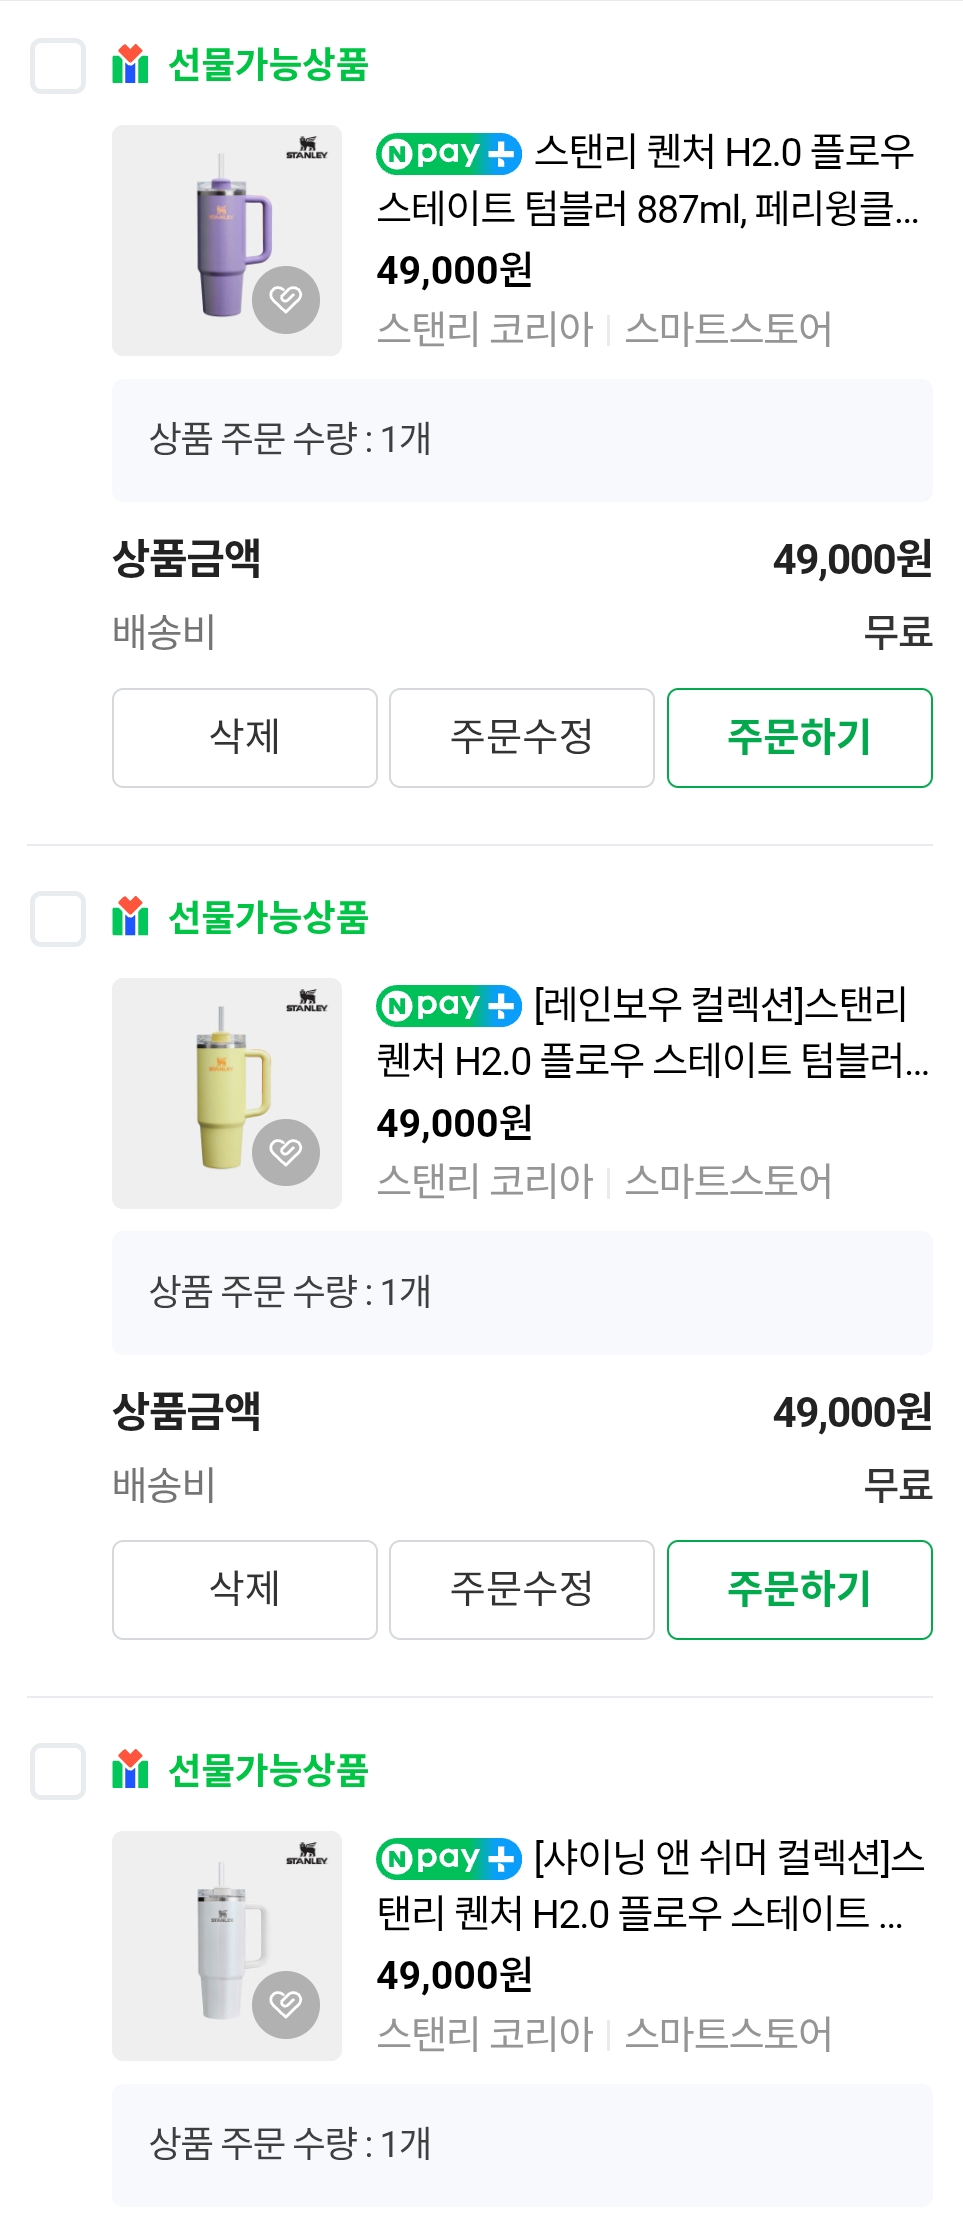Click the gift icon above the white tumbler

pos(130,1770)
